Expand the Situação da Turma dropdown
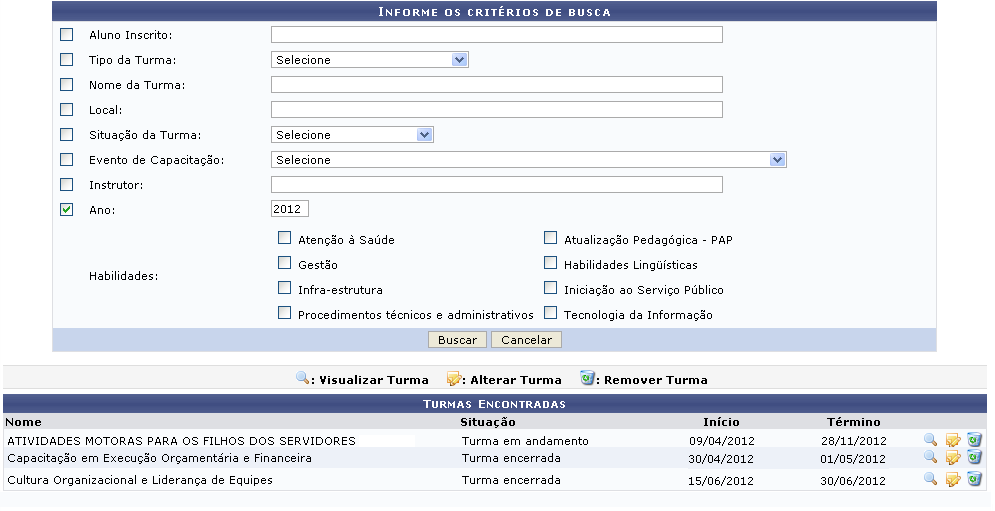This screenshot has height=511, width=995. click(x=352, y=135)
